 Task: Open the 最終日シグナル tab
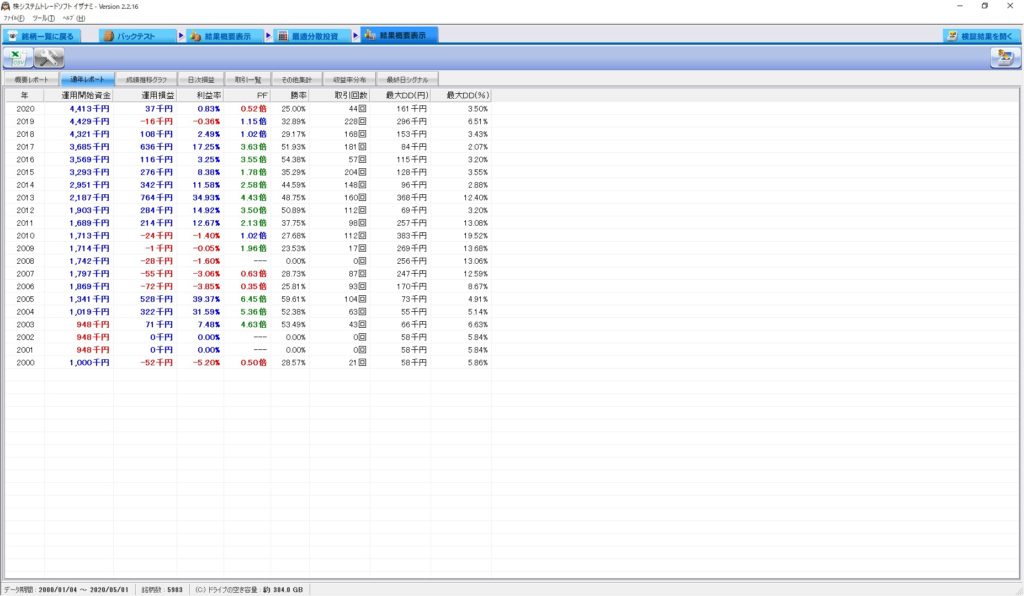(408, 78)
